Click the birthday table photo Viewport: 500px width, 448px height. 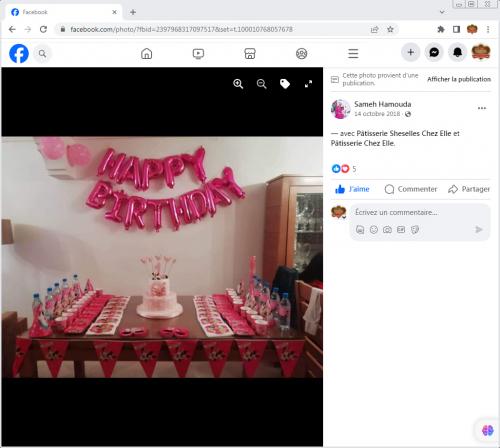pos(162,257)
